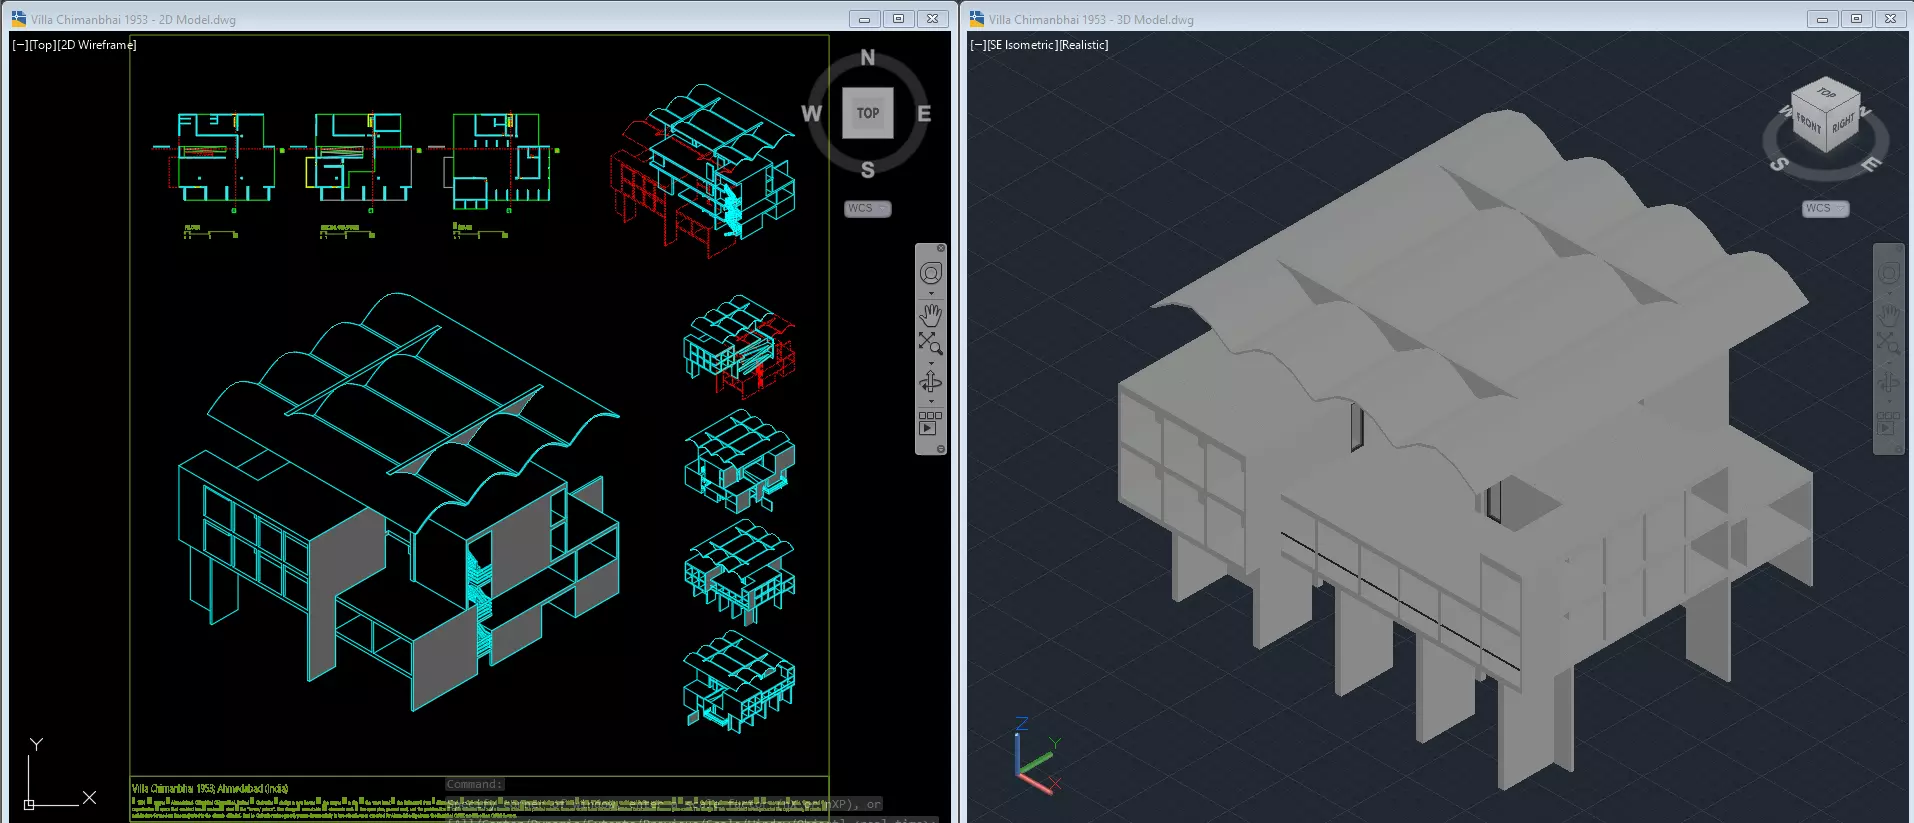Viewport: 1914px width, 823px height.
Task: Click the TOP face of 2D Model ViewCube
Action: (867, 113)
